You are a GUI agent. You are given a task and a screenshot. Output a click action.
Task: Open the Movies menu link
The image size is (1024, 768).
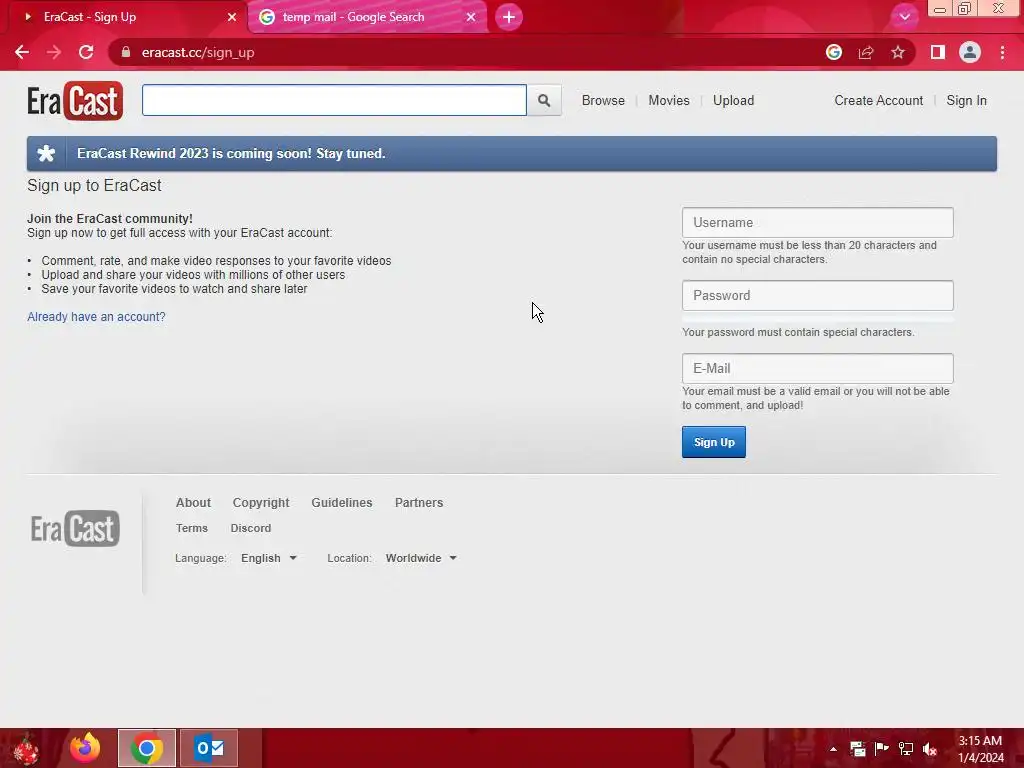tap(669, 101)
